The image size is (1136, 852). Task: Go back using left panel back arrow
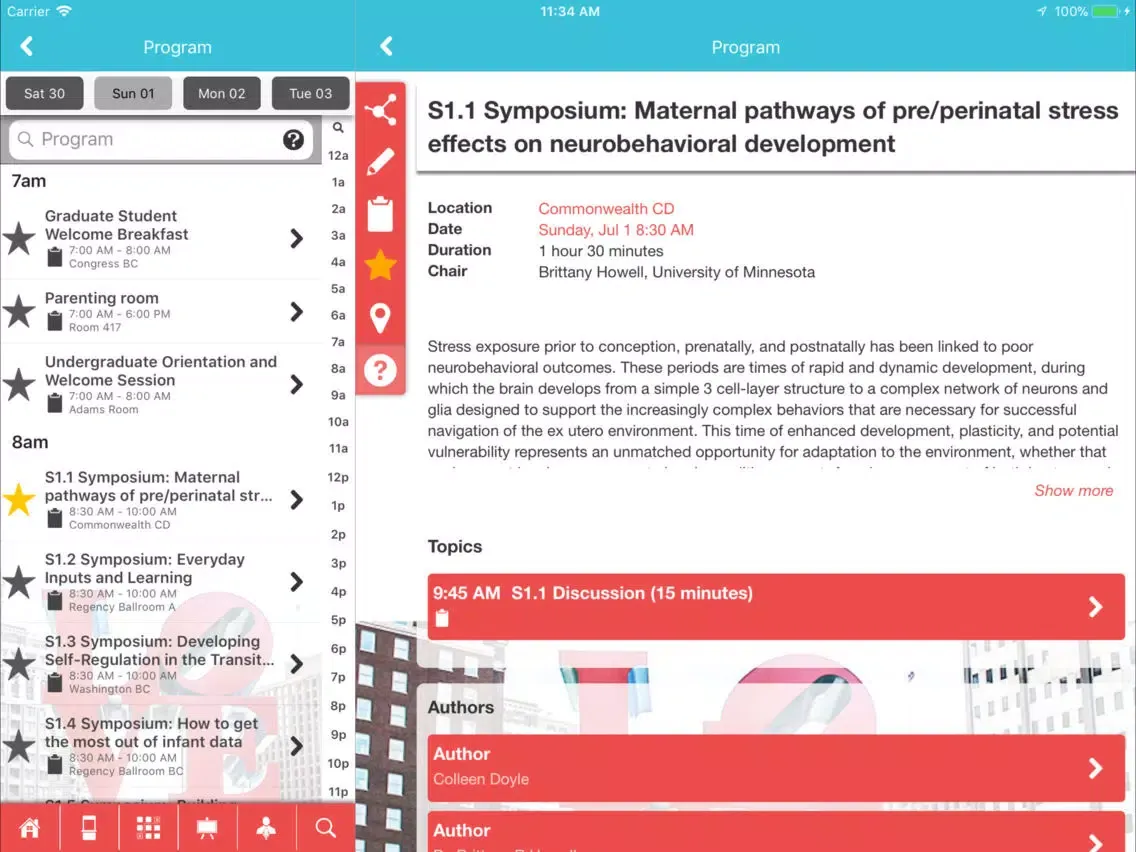pyautogui.click(x=27, y=46)
